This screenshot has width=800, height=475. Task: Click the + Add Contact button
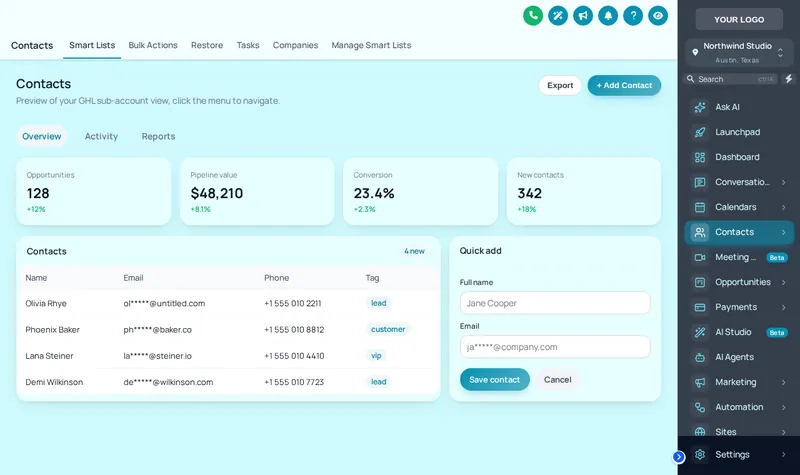(624, 85)
